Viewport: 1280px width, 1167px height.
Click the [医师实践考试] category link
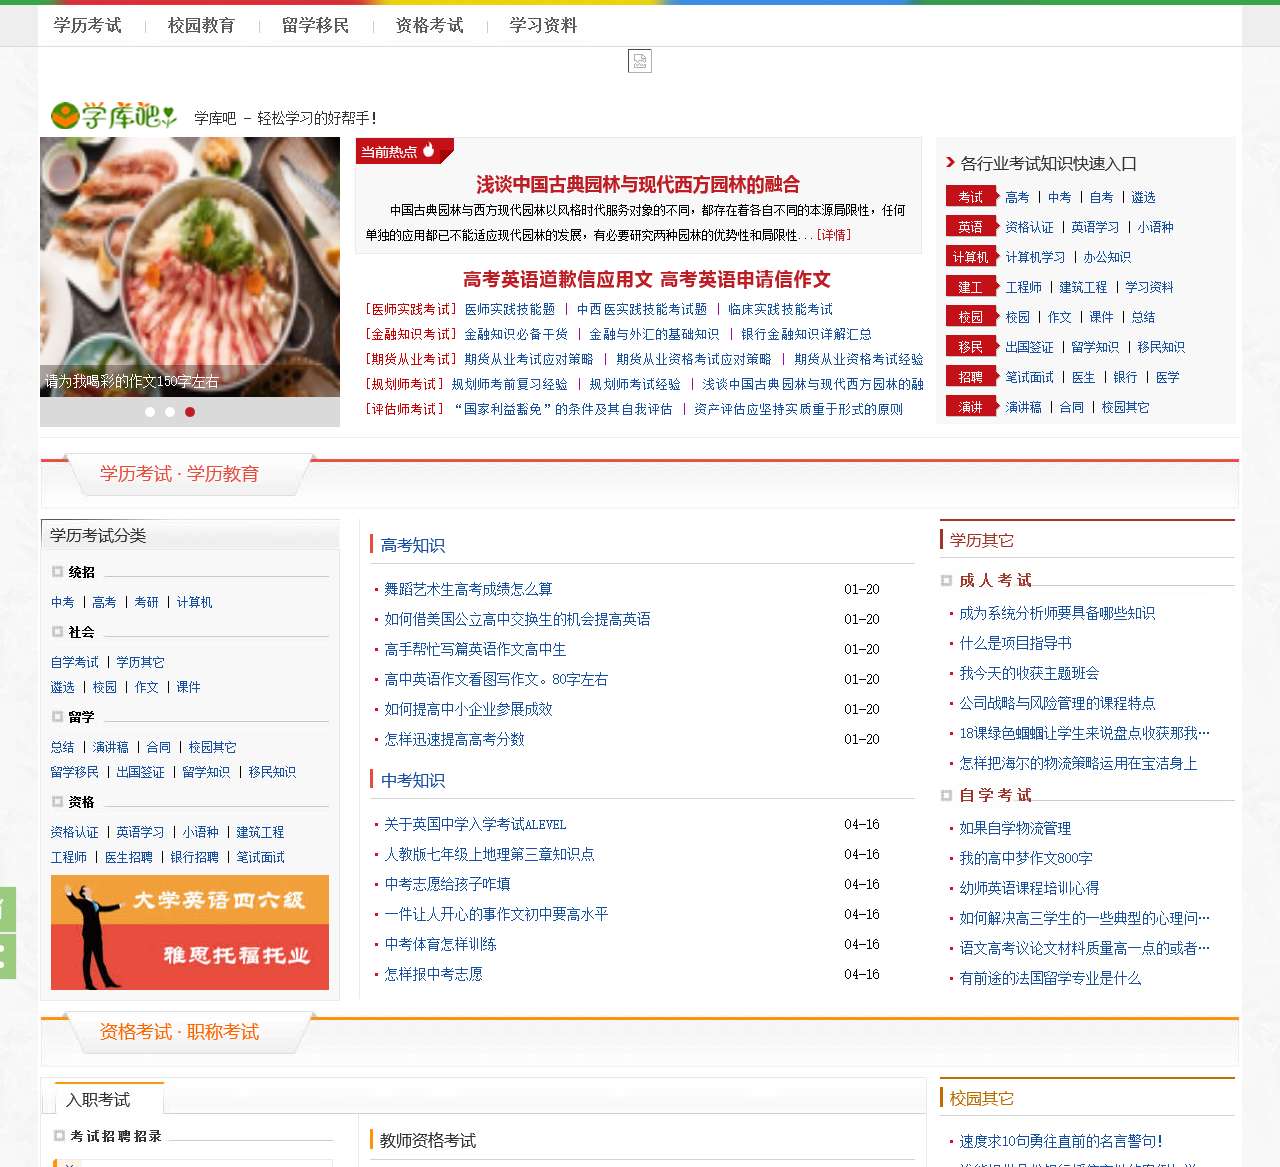(410, 309)
